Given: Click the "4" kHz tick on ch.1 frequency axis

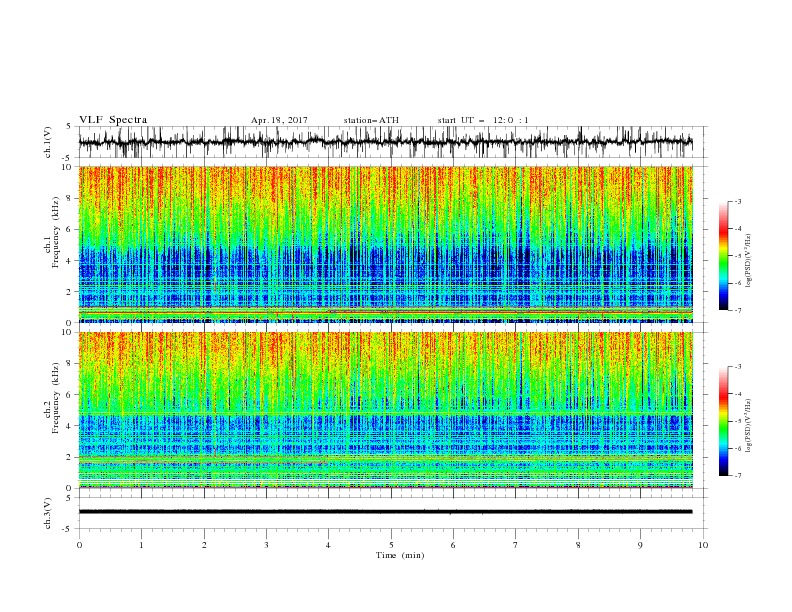Looking at the screenshot, I should (x=70, y=261).
